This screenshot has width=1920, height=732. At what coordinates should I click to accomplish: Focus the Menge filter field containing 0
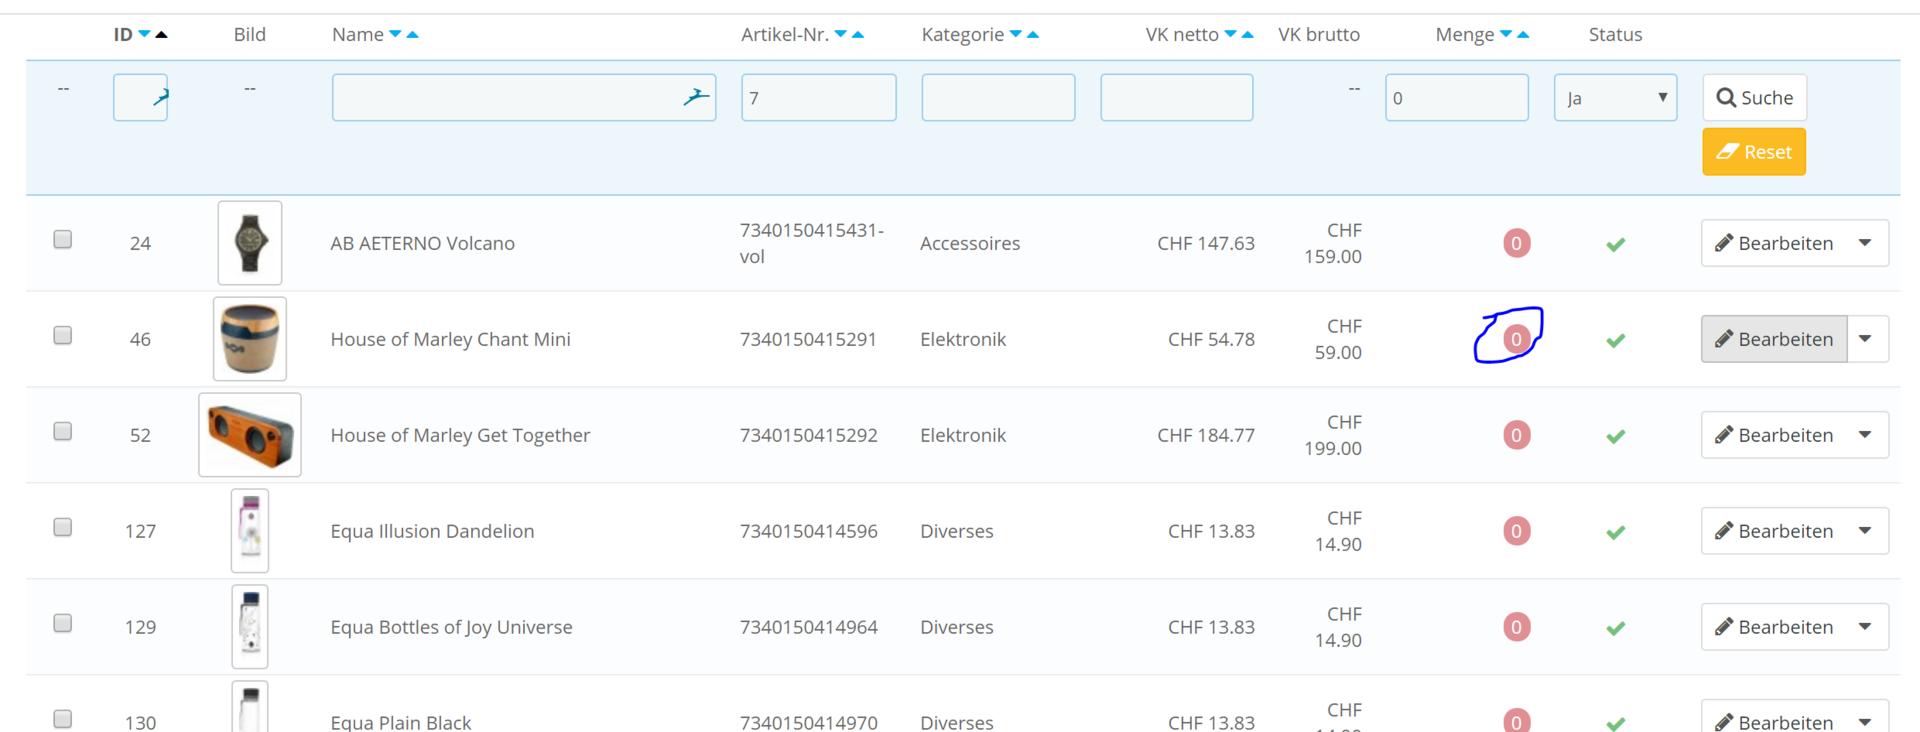click(x=1457, y=98)
